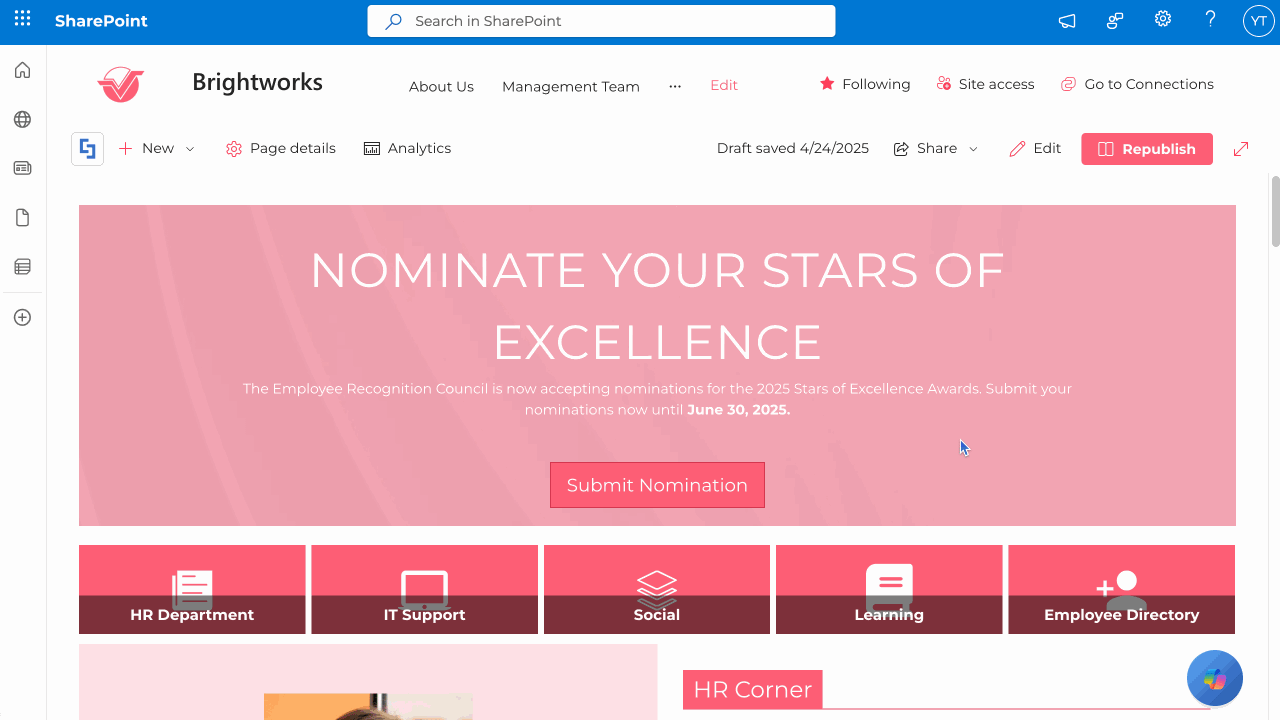The width and height of the screenshot is (1280, 720).
Task: Expand the New dropdown chevron
Action: 190,149
